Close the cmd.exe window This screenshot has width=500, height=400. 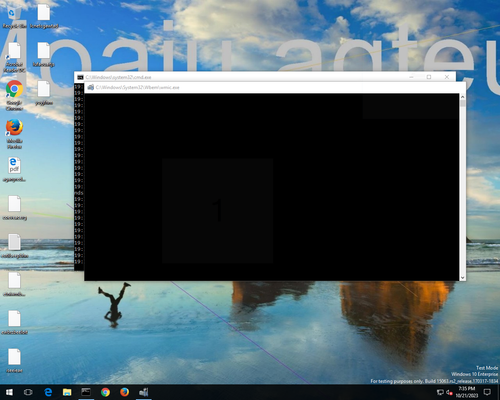click(x=447, y=77)
